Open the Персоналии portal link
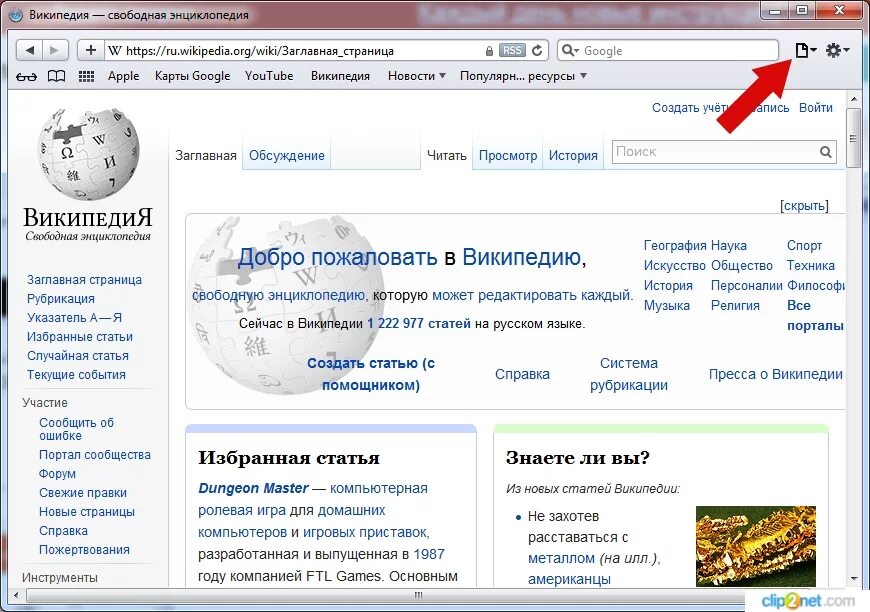Screen dimensions: 870x612 (x=747, y=285)
